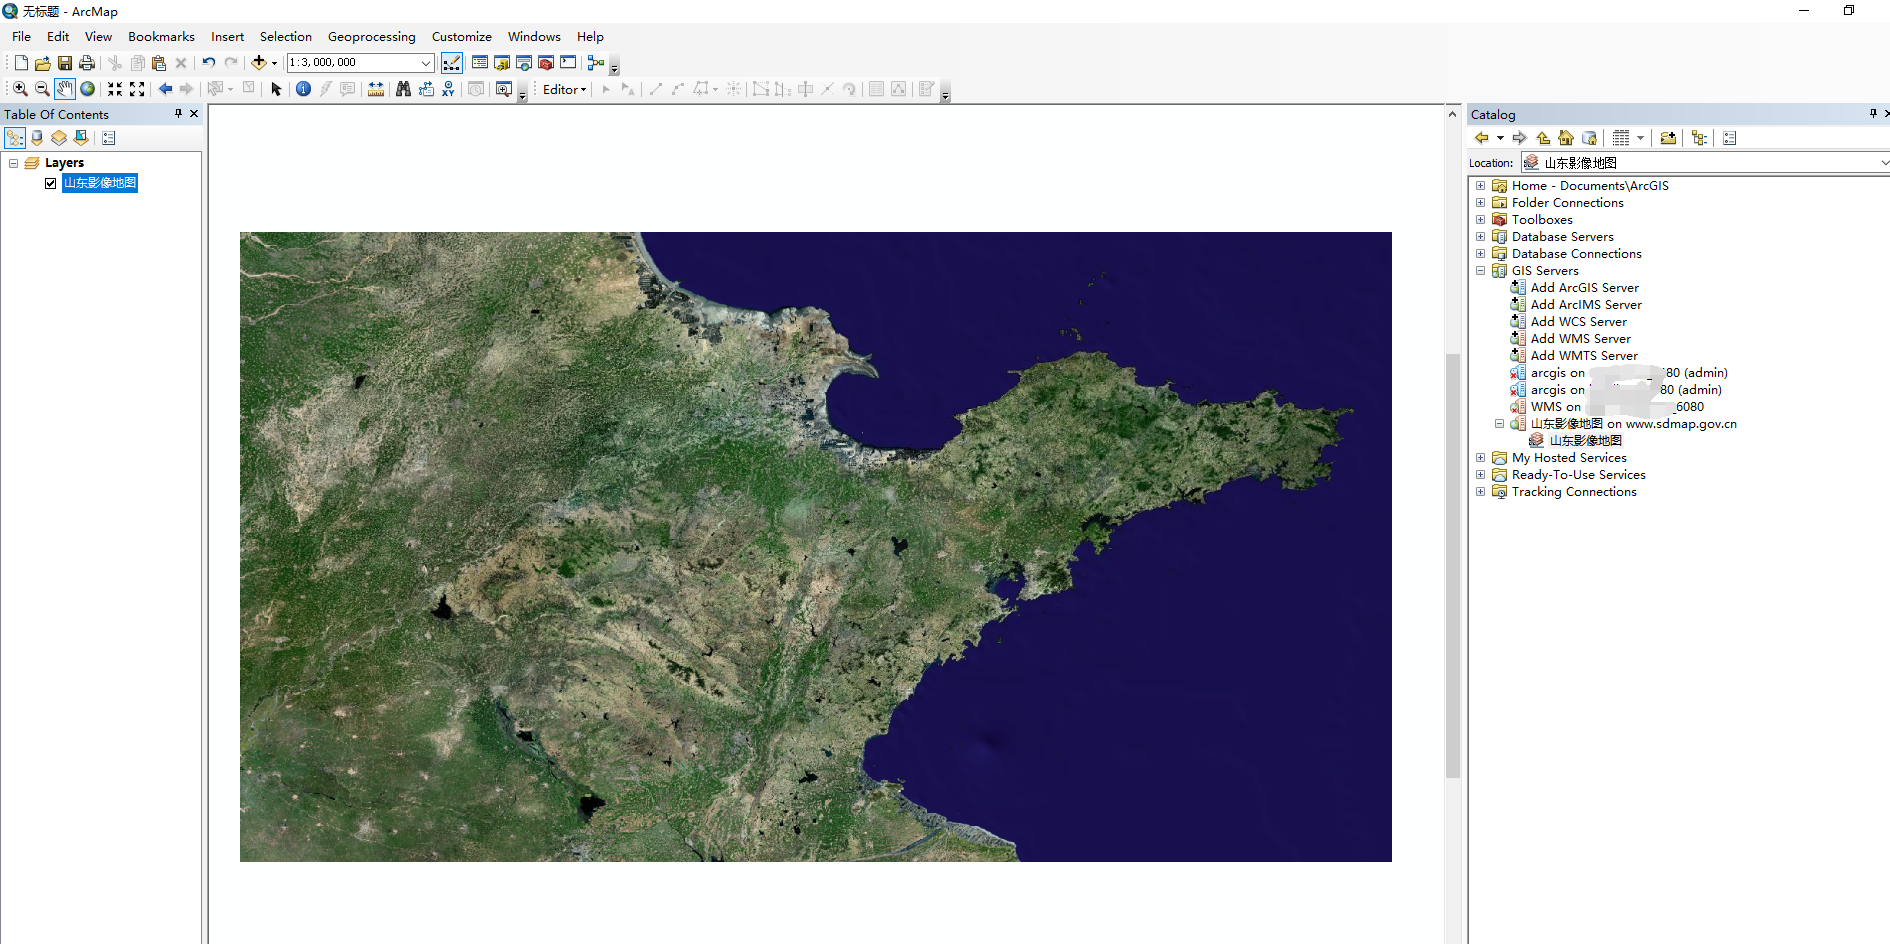The height and width of the screenshot is (944, 1890).
Task: Activate the Pan tool
Action: 65,89
